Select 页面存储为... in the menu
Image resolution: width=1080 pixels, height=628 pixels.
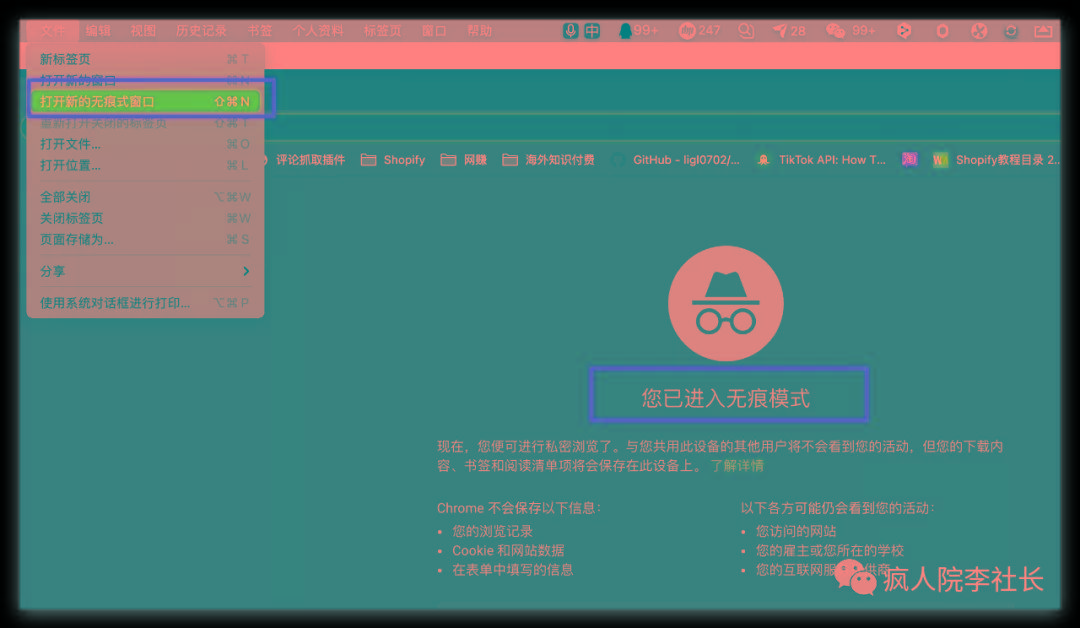pos(77,239)
